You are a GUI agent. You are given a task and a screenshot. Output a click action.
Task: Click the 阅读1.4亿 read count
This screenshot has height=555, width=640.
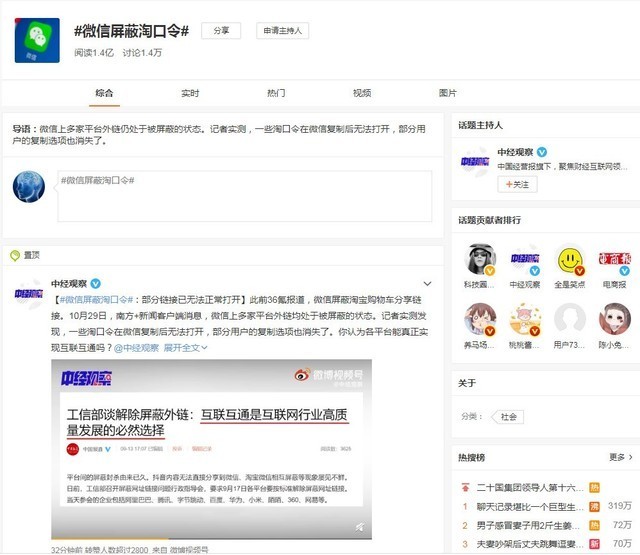pos(94,53)
